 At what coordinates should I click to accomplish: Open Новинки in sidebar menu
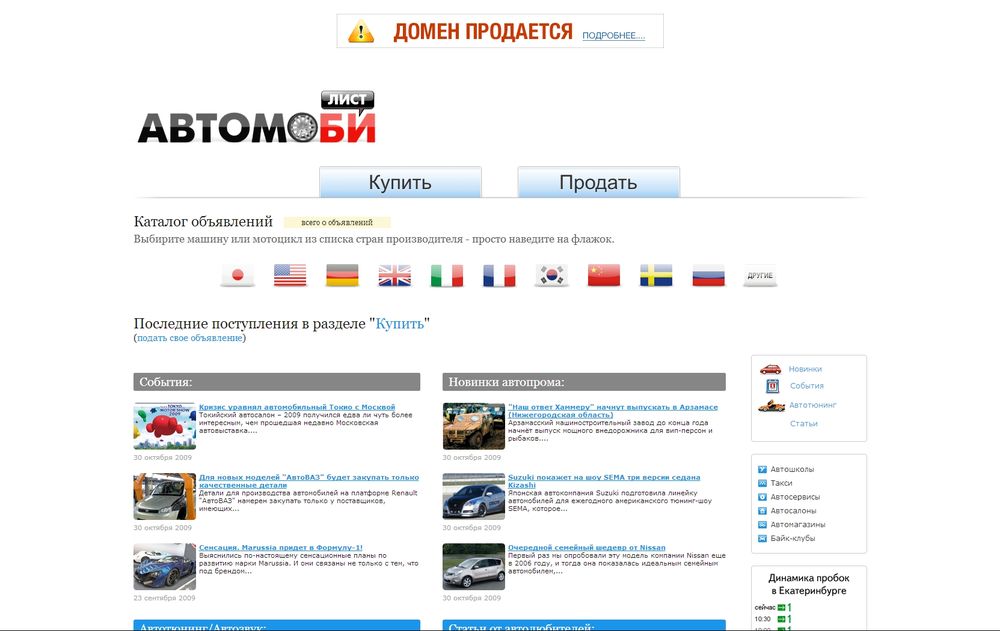(x=805, y=369)
